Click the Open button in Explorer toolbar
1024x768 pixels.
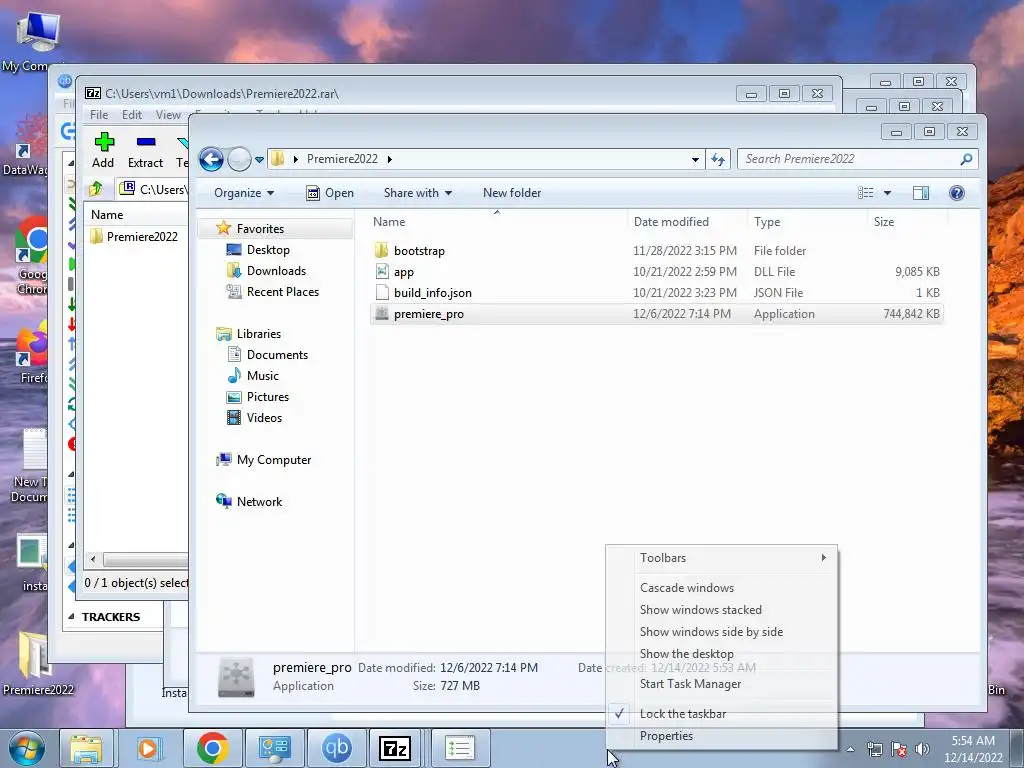(x=330, y=193)
